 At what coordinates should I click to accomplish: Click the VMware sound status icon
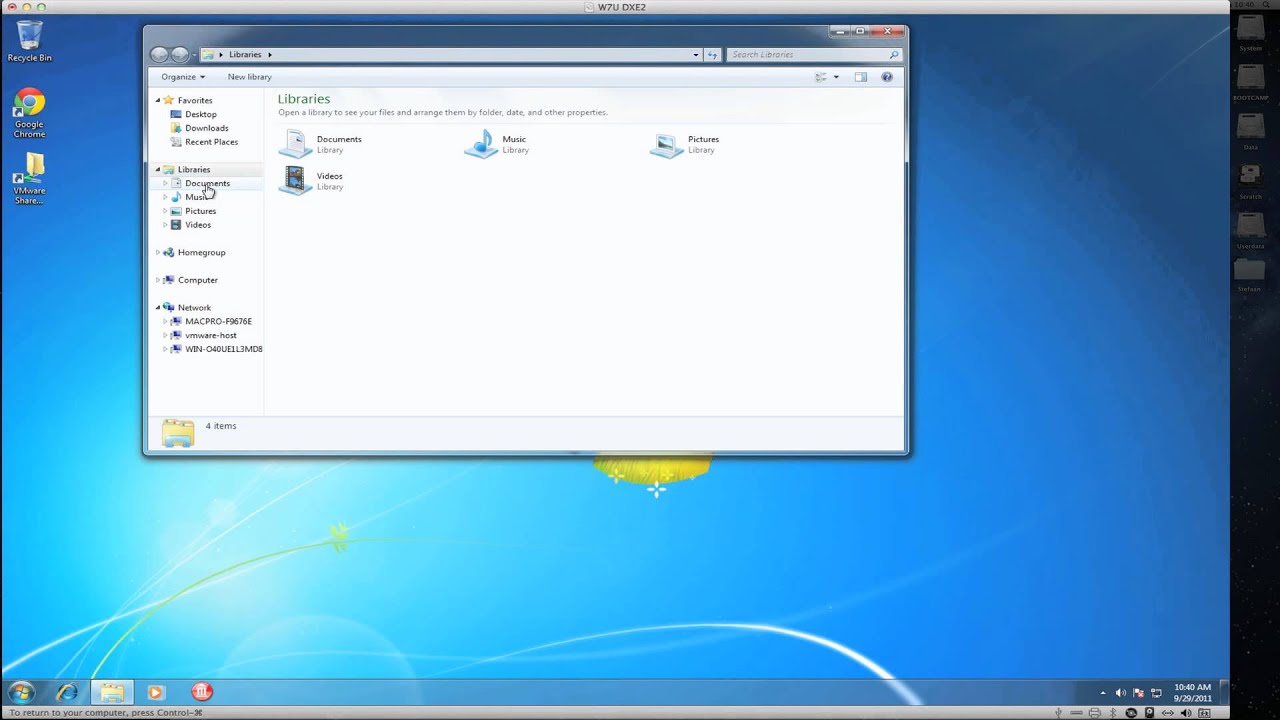click(1186, 713)
